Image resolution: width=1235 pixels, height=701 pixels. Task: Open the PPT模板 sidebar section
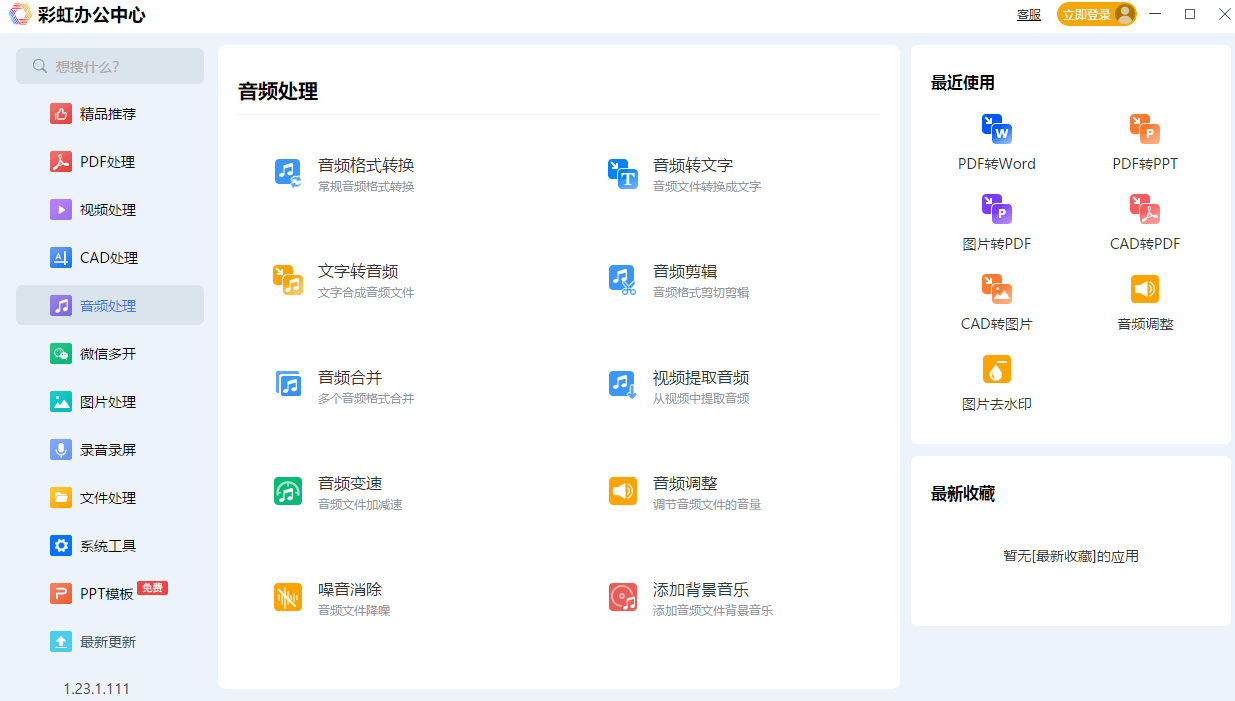(x=110, y=593)
